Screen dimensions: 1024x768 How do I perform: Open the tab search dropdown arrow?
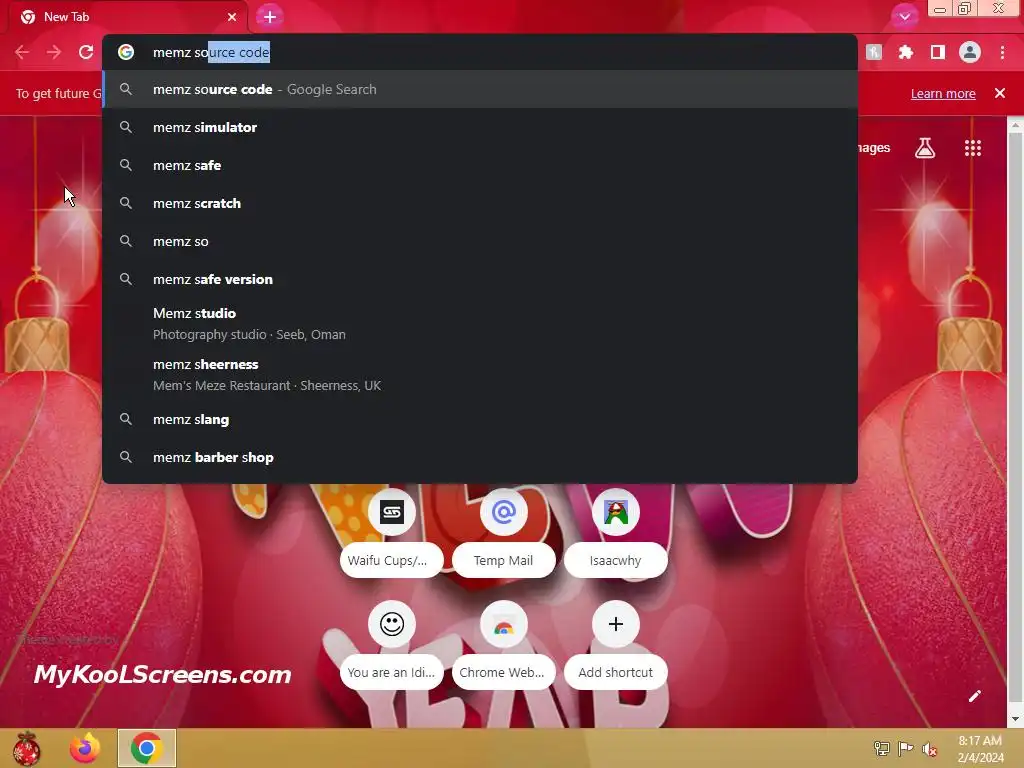click(904, 17)
